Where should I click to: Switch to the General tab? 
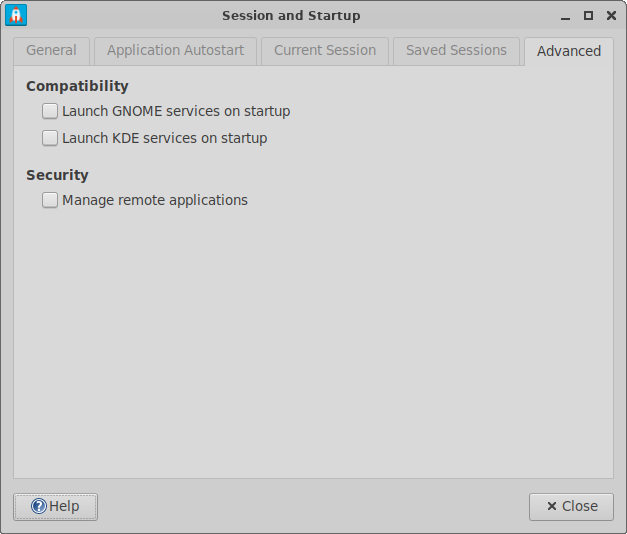pos(51,51)
